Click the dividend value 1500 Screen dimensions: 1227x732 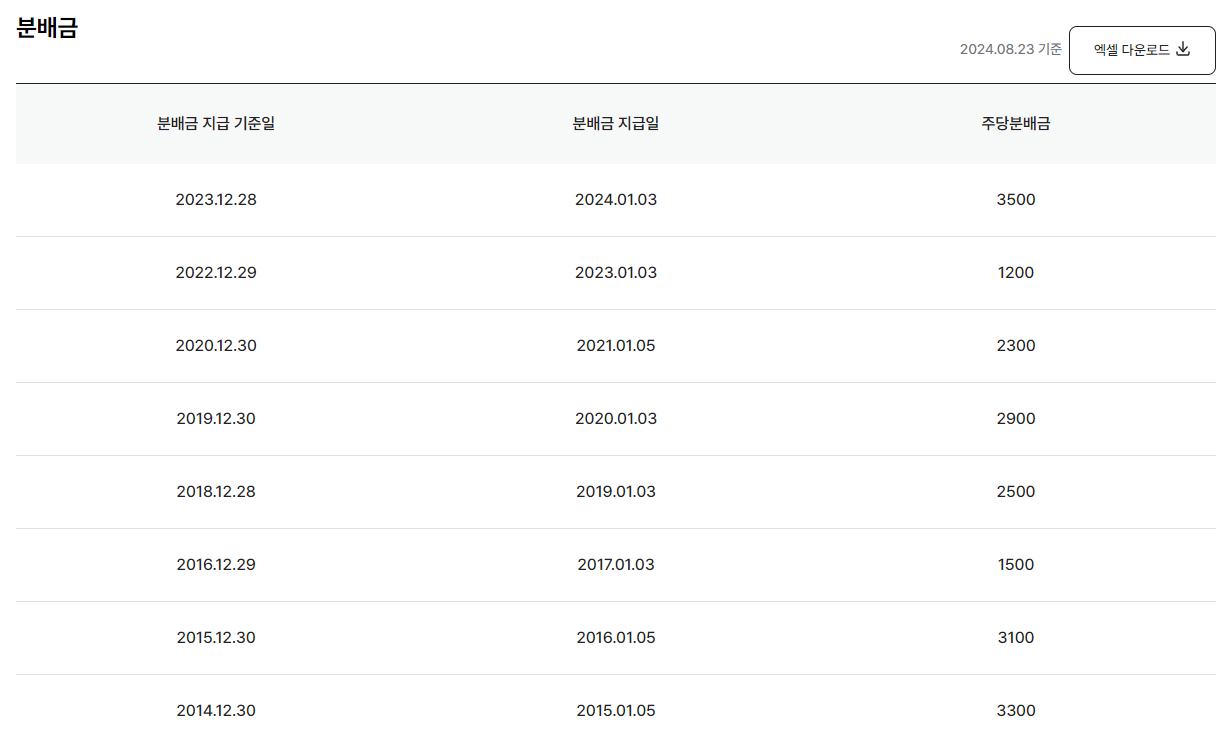pyautogui.click(x=1016, y=564)
